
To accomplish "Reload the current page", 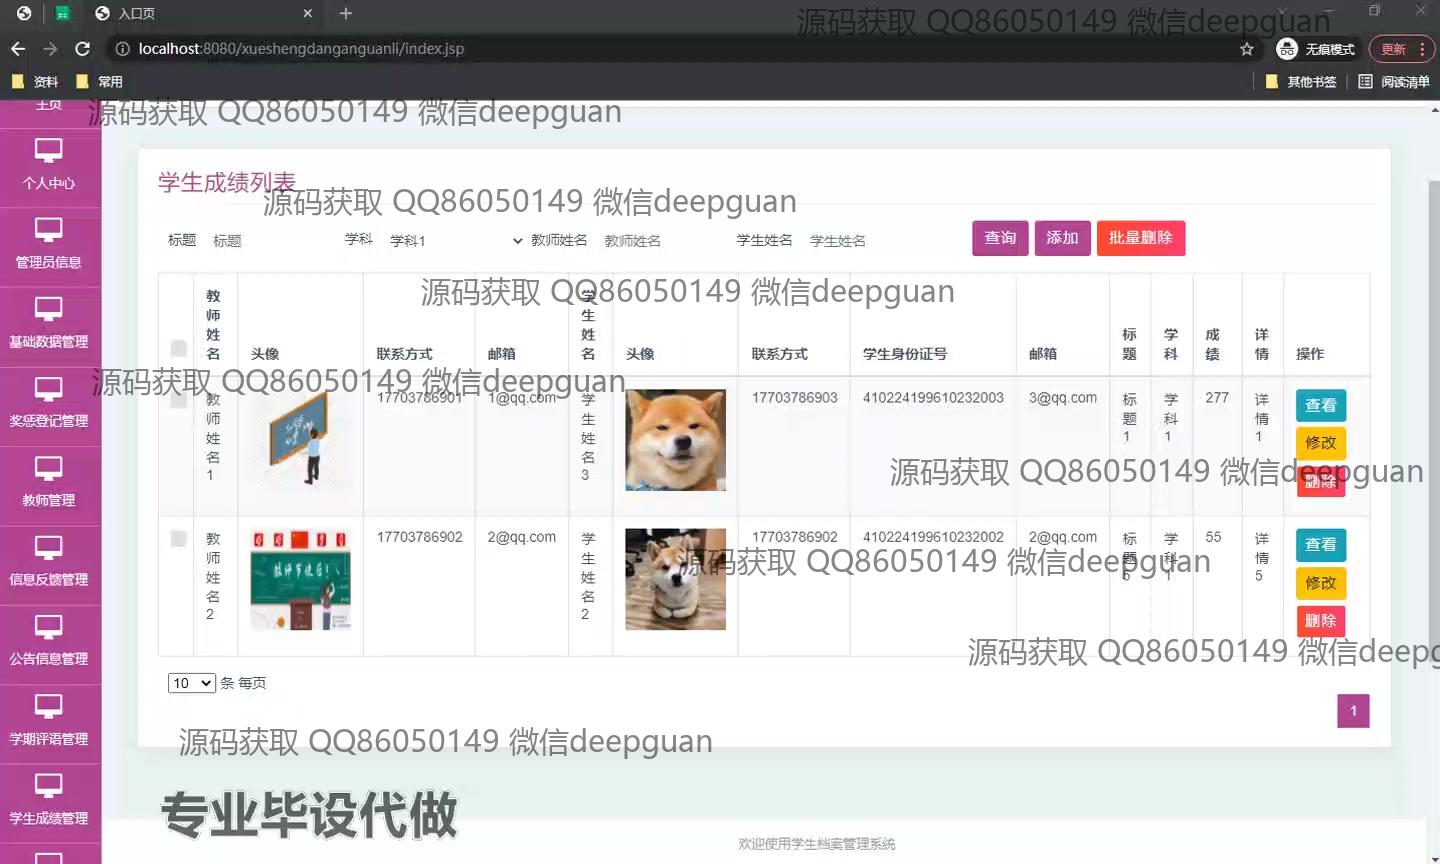I will pos(83,49).
